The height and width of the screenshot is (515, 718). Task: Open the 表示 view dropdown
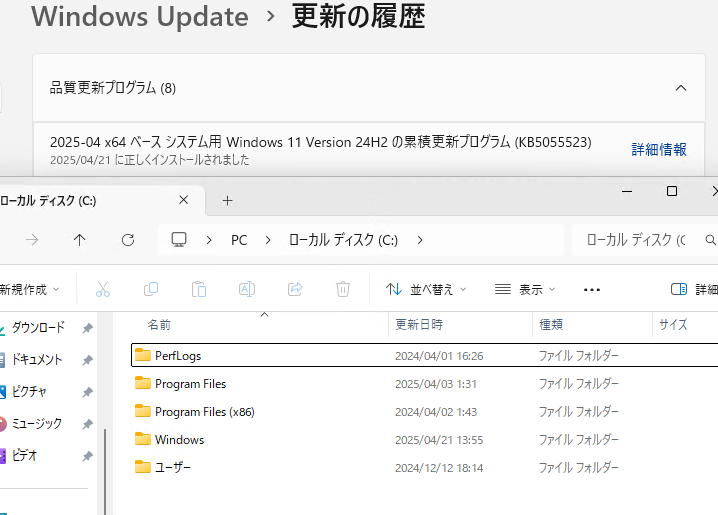[x=525, y=289]
